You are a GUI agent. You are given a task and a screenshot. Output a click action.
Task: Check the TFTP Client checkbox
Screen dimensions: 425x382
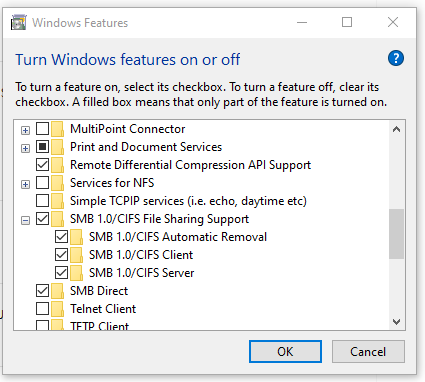click(42, 325)
